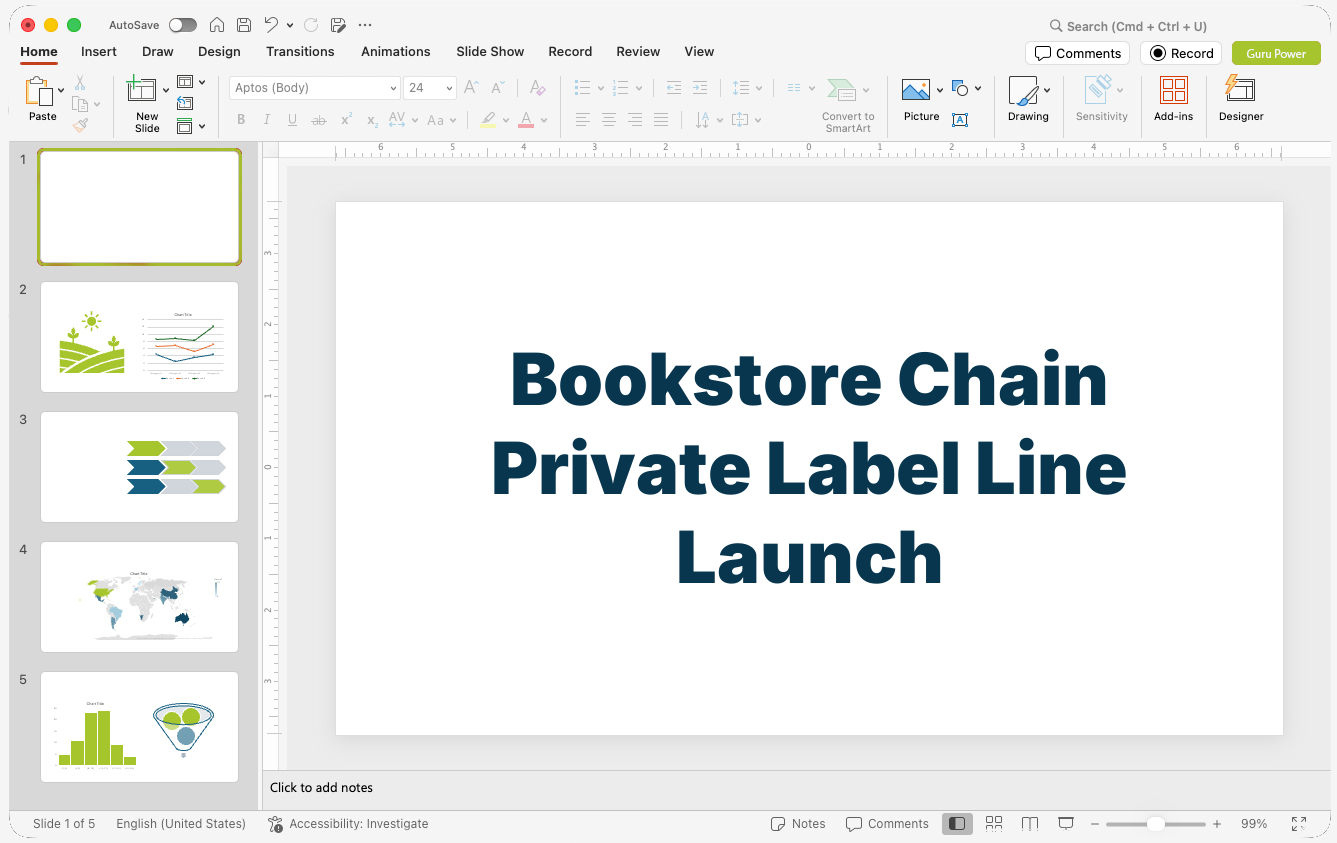Screen dimensions: 1337x843
Task: Justify the text alignment
Action: click(x=660, y=120)
